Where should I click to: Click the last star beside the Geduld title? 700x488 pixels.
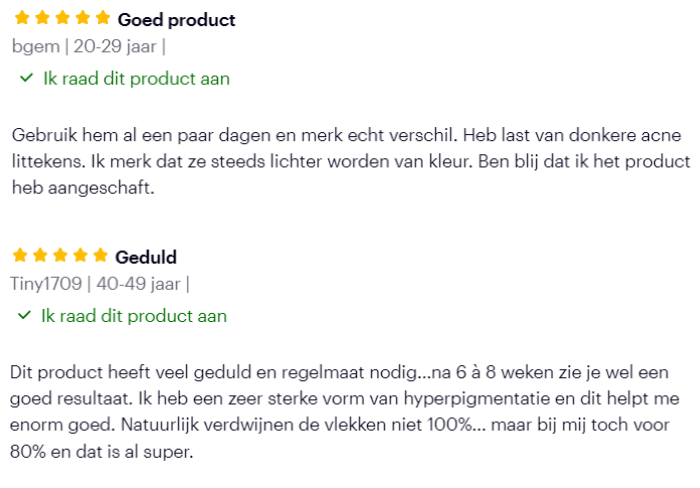click(x=100, y=256)
